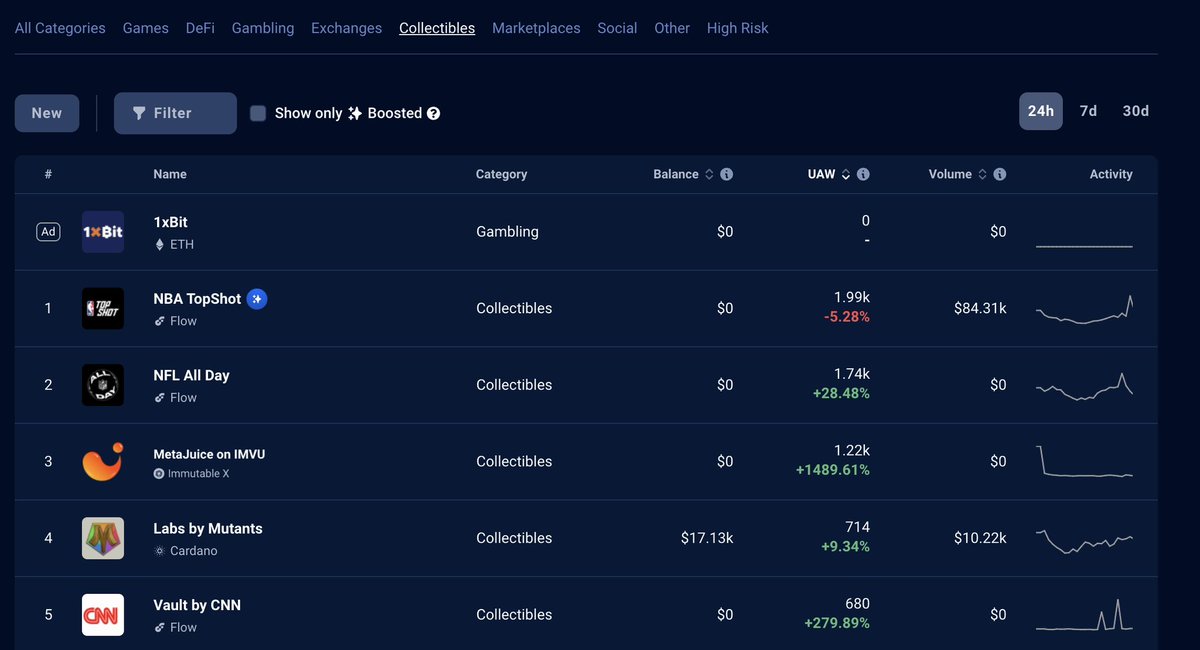Click the Activity column header
The image size is (1200, 650).
click(1111, 174)
